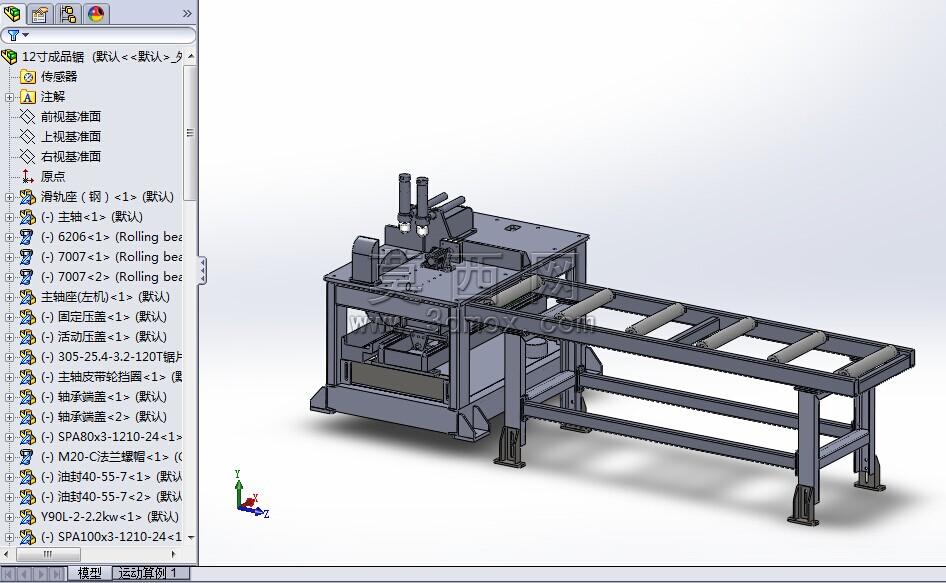This screenshot has width=946, height=583.
Task: Switch to the 运动算例 1 tab
Action: [148, 573]
